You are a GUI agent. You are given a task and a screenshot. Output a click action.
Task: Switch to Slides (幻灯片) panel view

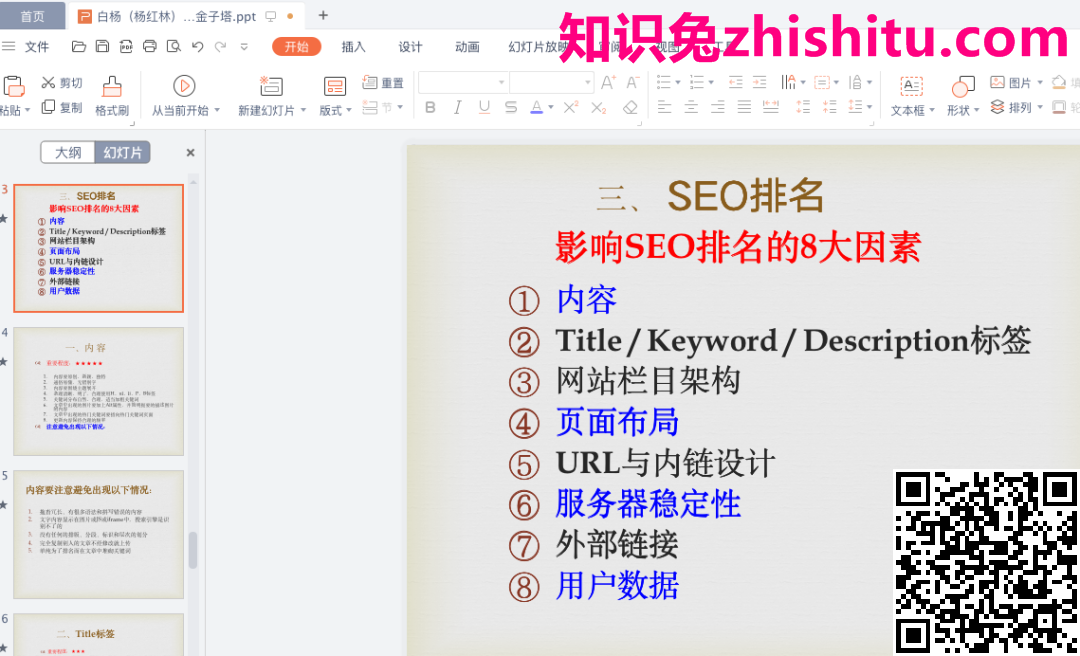pyautogui.click(x=122, y=153)
